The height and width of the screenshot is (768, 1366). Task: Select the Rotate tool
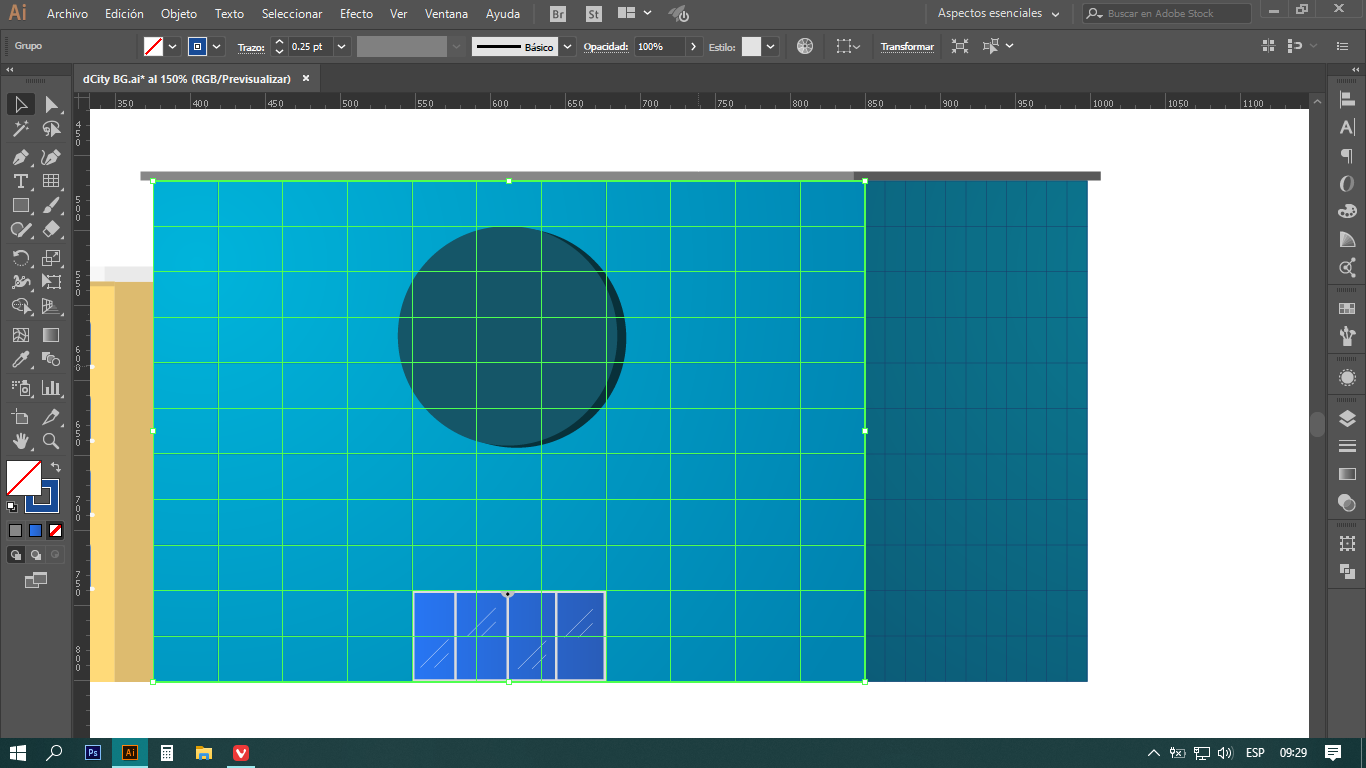click(x=20, y=258)
